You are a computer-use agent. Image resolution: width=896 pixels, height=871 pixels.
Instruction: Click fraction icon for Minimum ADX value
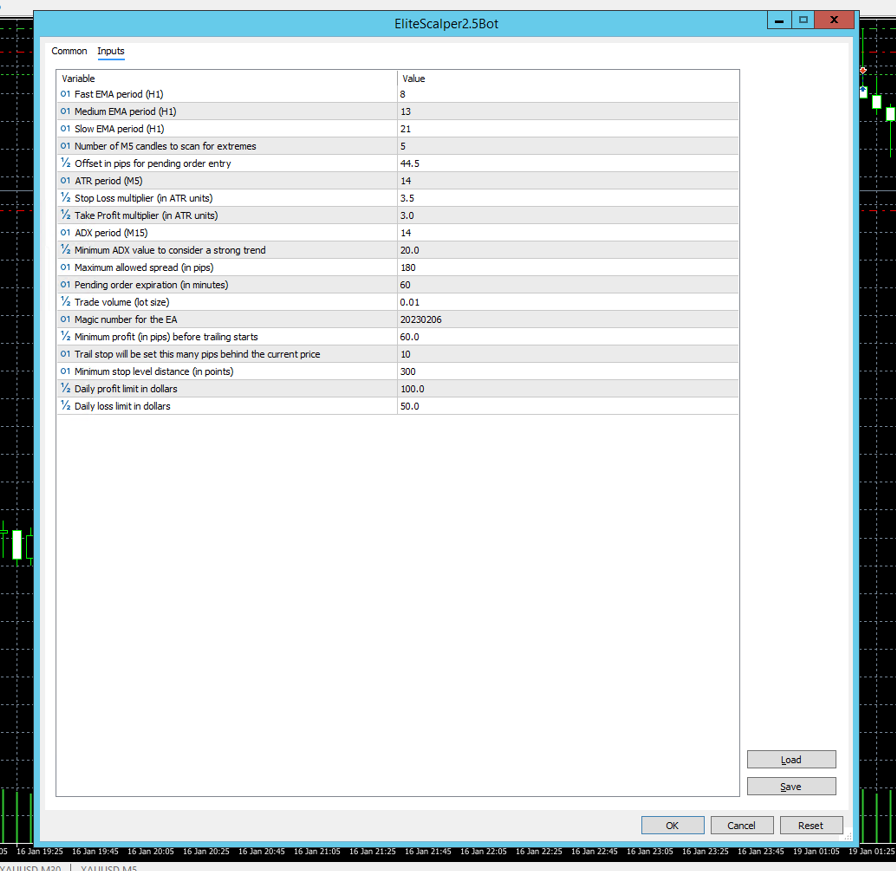[65, 250]
